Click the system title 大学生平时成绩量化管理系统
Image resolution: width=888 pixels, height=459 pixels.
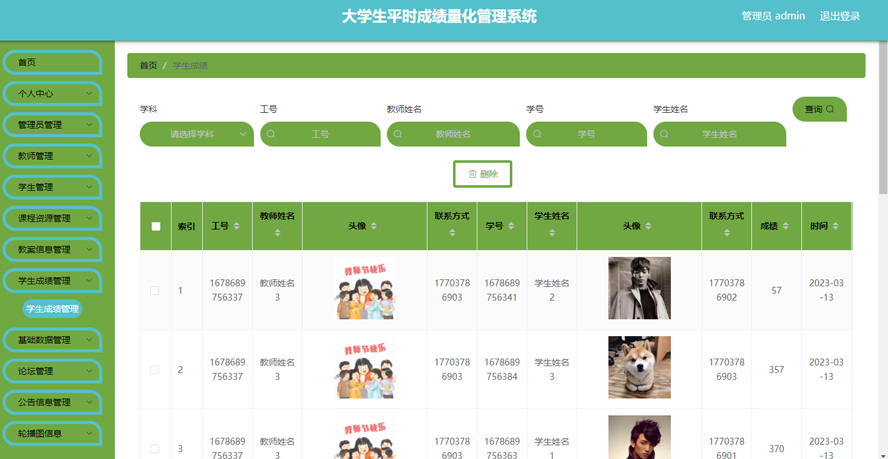pos(439,16)
